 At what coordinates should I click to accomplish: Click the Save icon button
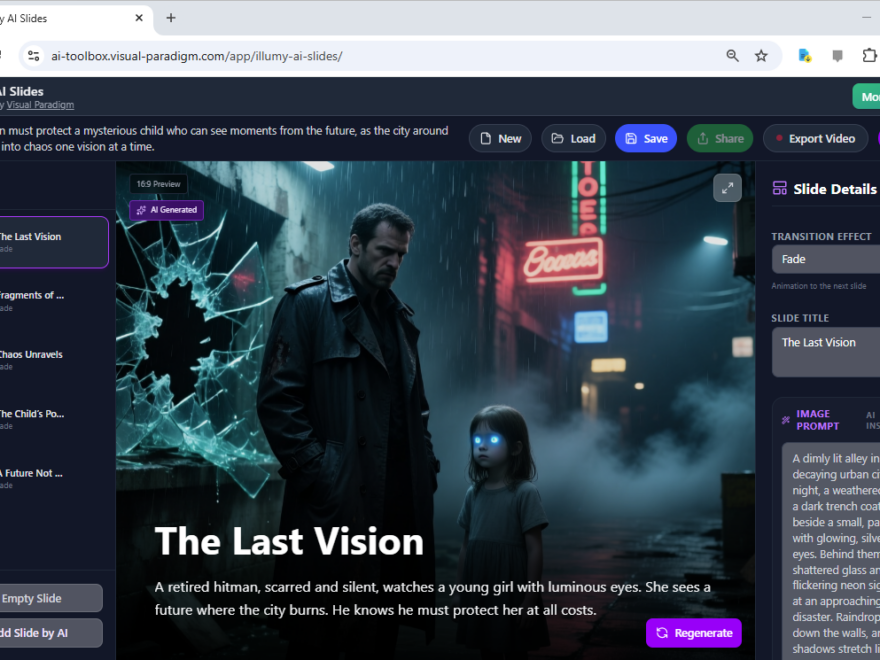631,138
